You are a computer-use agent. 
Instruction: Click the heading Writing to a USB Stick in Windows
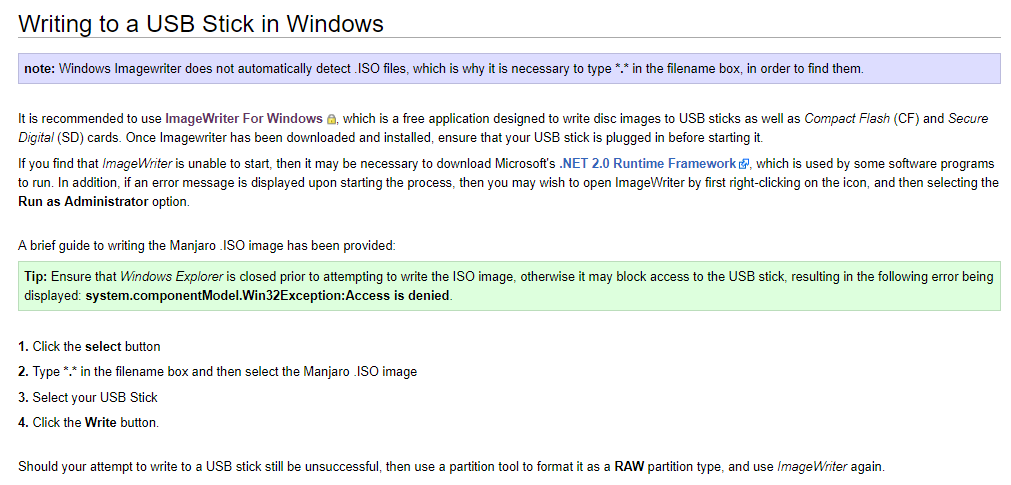point(201,24)
